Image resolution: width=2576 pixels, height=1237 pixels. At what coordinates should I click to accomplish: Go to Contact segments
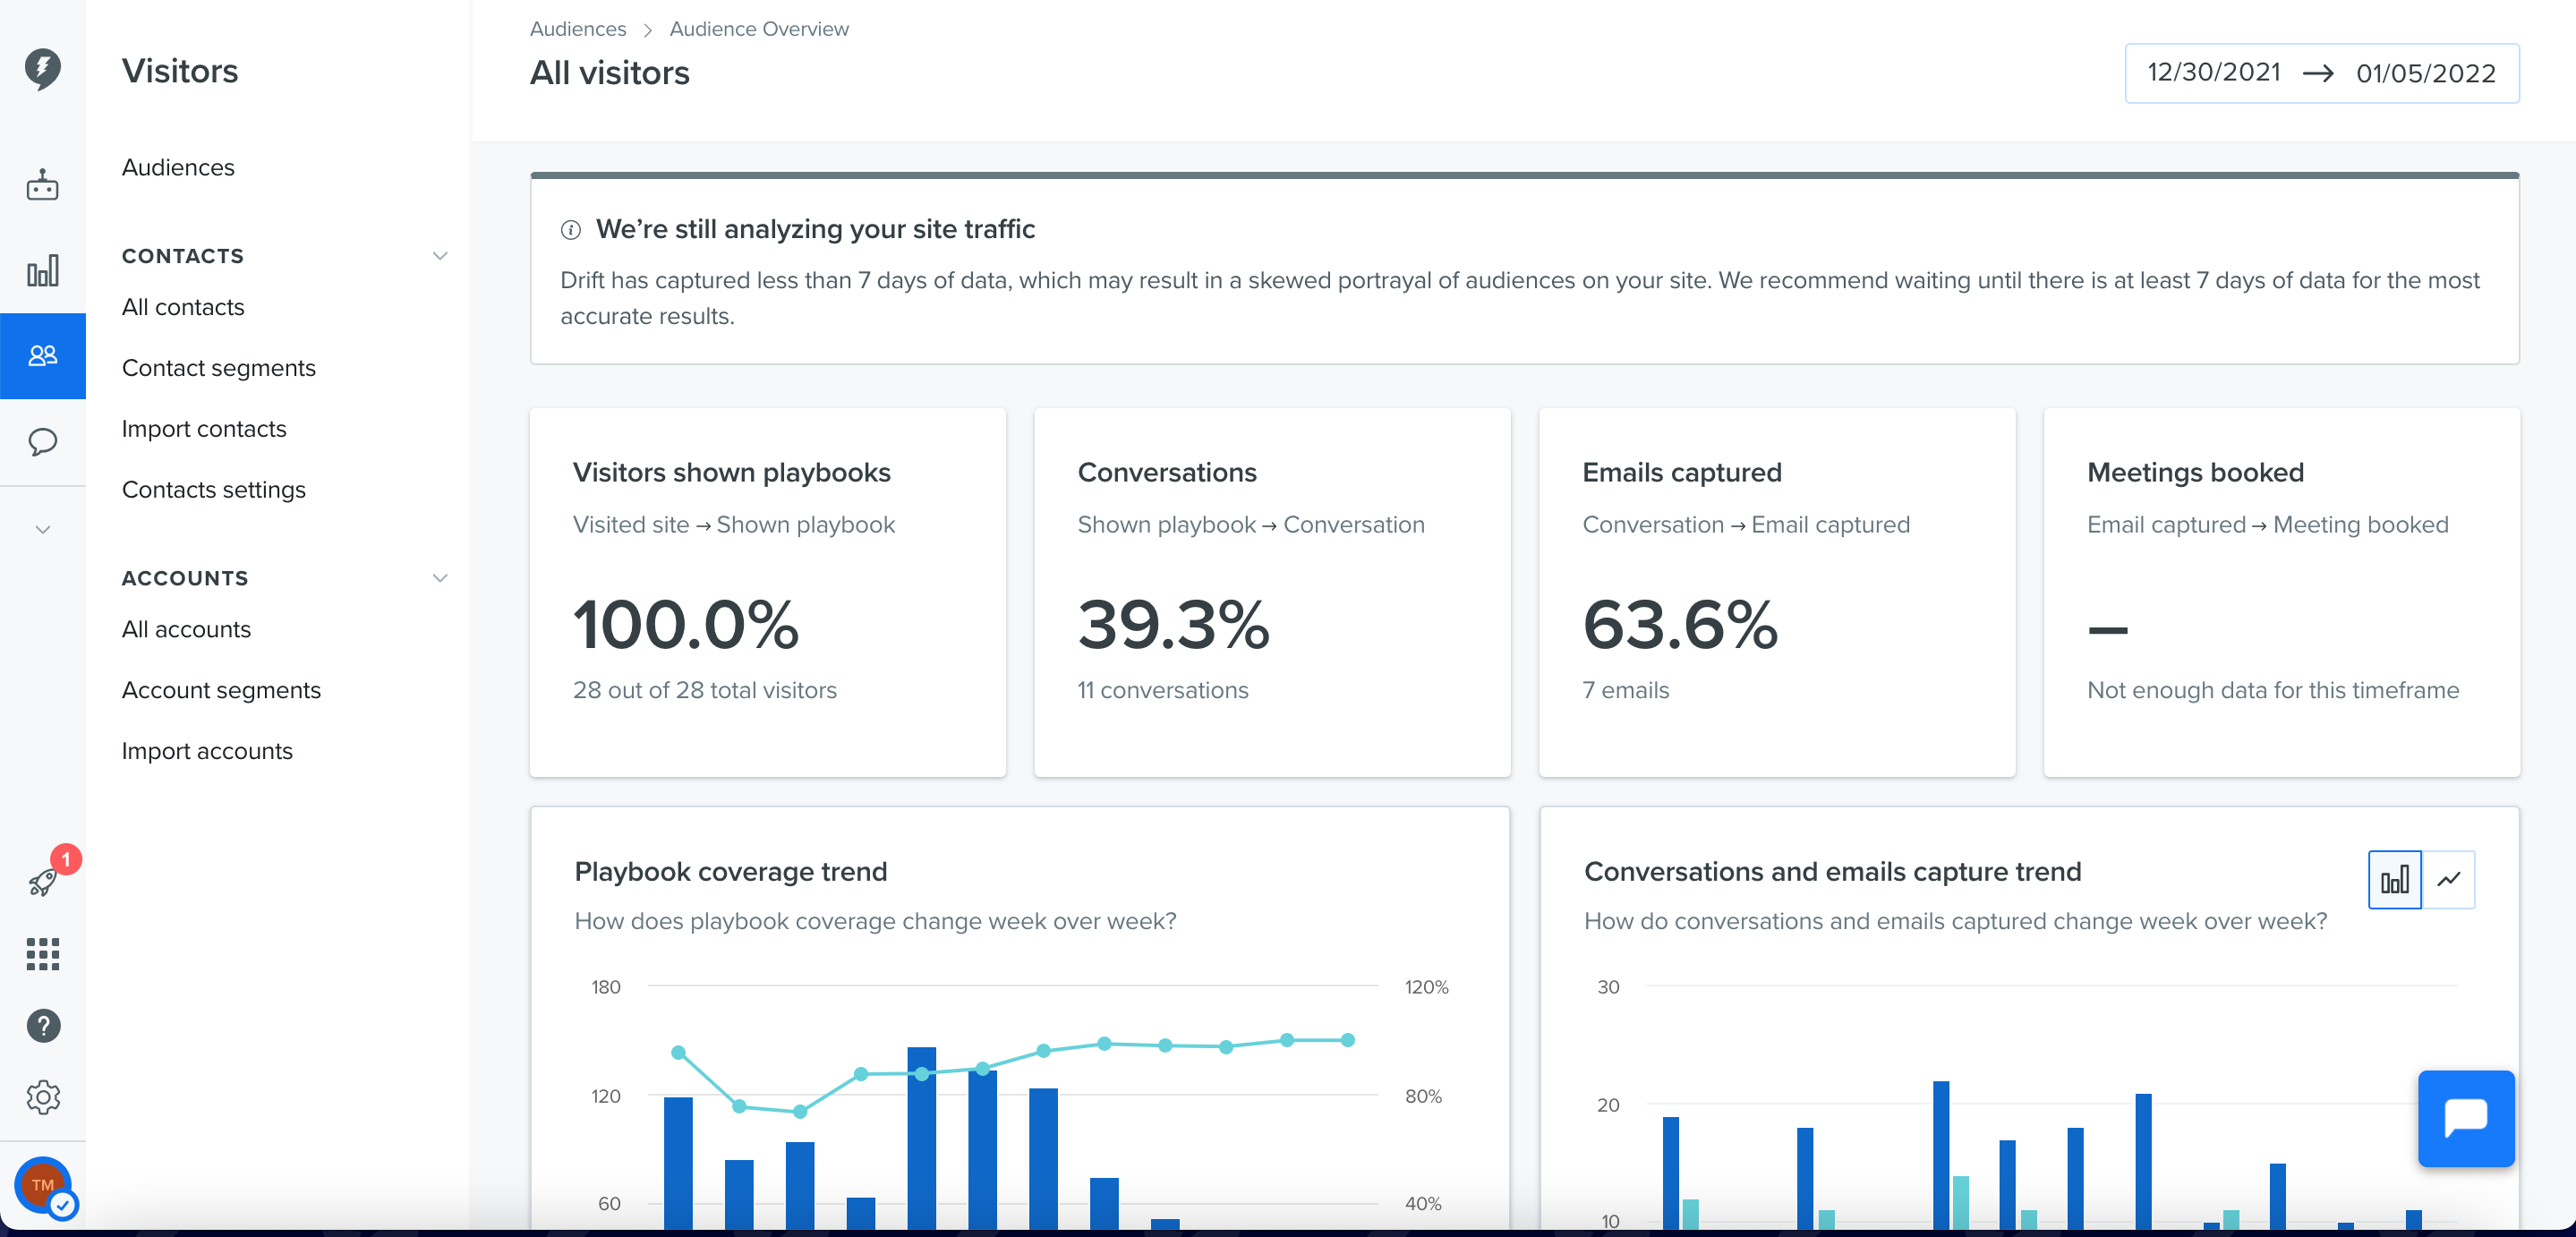click(219, 368)
